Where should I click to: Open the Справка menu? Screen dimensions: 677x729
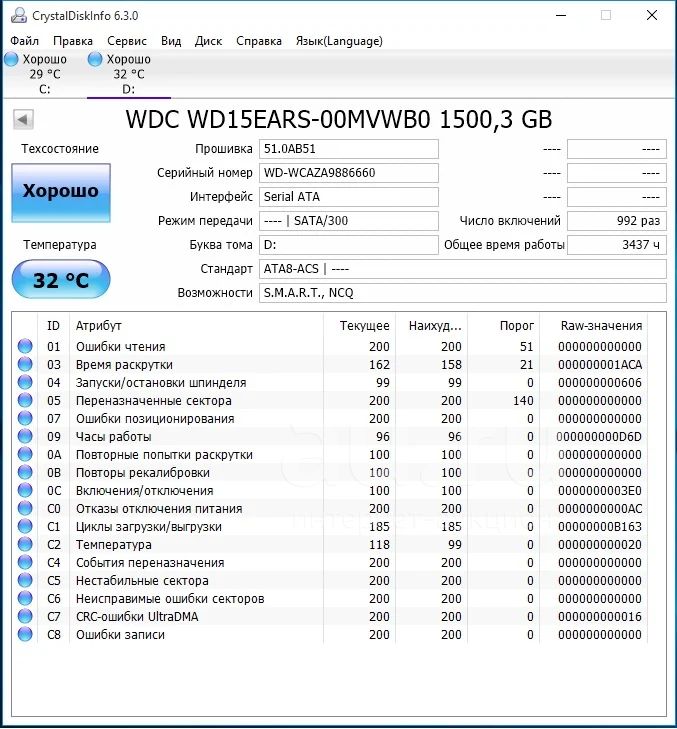pyautogui.click(x=259, y=41)
